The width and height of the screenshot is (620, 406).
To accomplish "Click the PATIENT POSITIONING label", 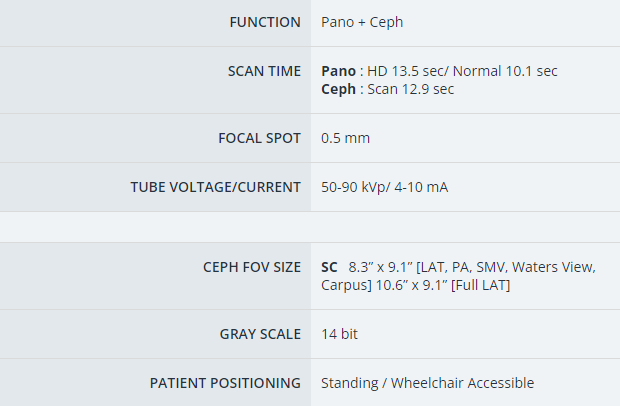I will [x=225, y=383].
